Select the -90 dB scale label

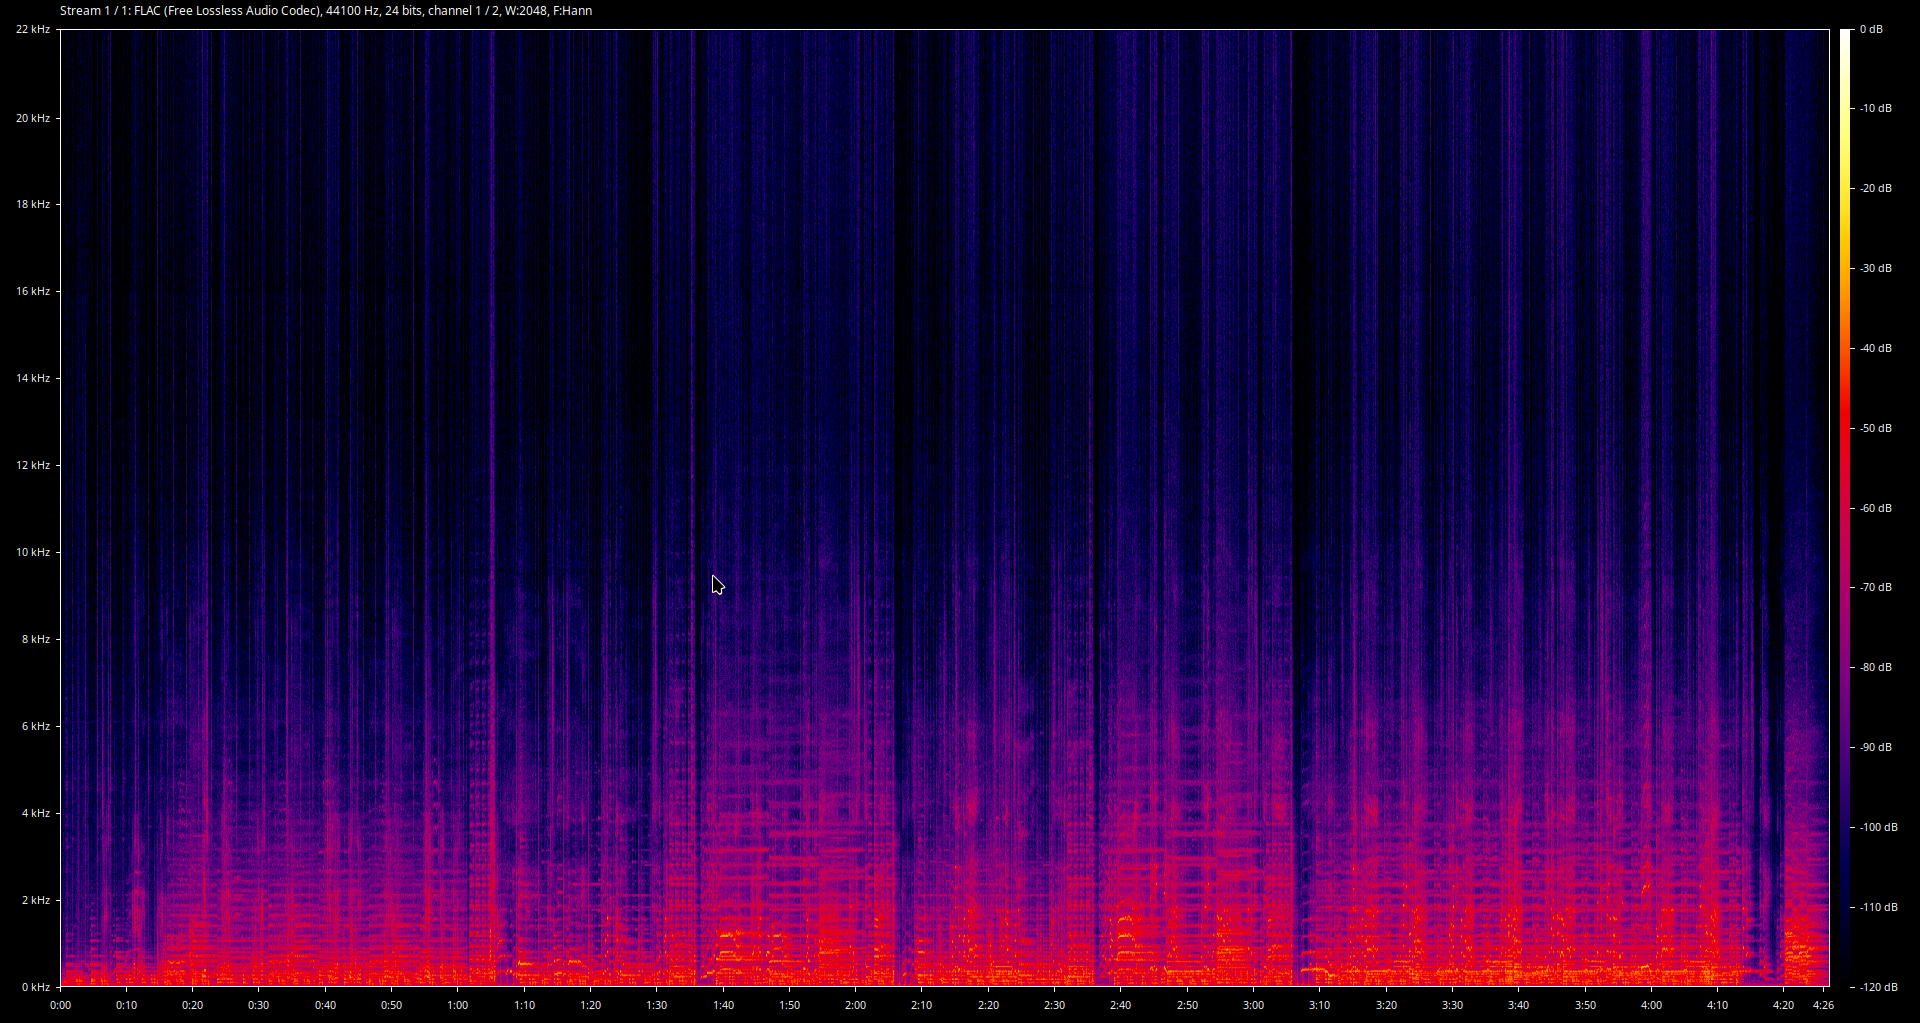pyautogui.click(x=1876, y=747)
